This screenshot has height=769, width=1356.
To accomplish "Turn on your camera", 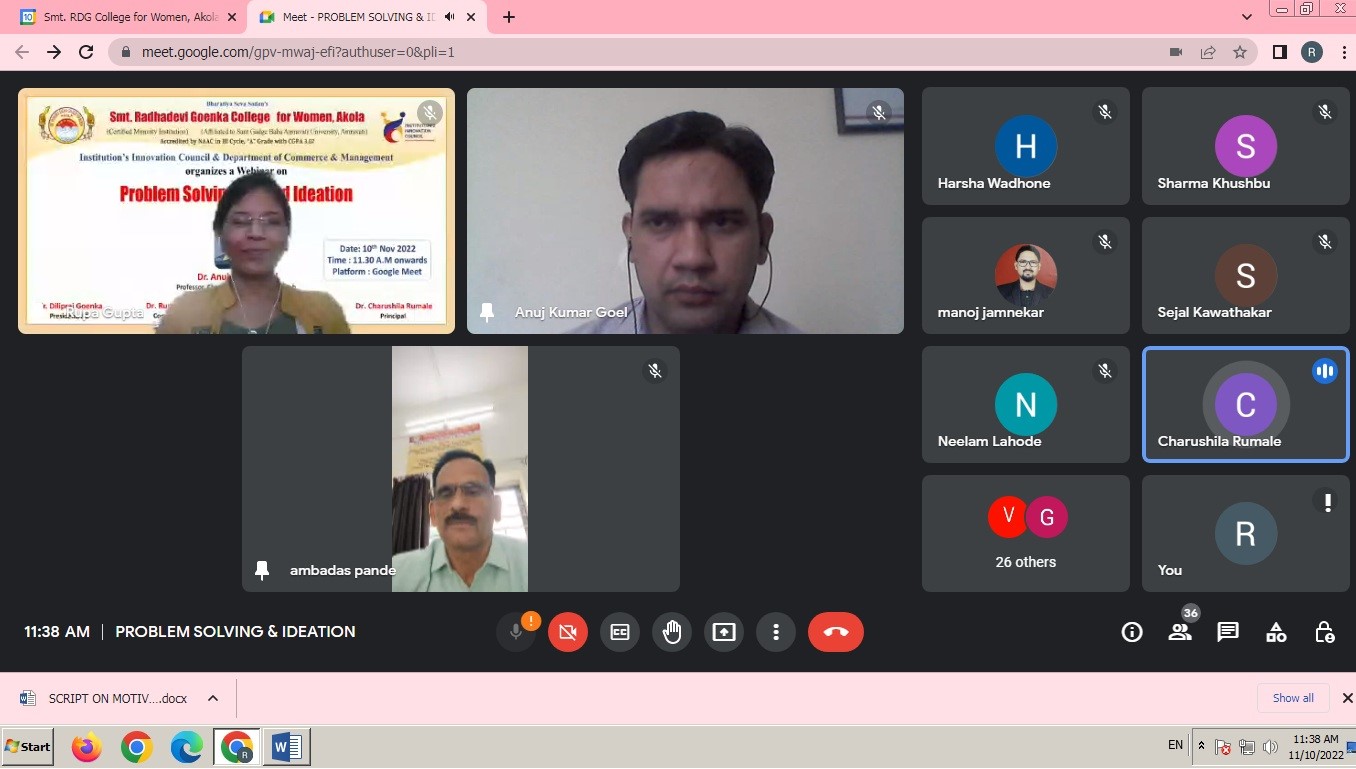I will (x=568, y=632).
